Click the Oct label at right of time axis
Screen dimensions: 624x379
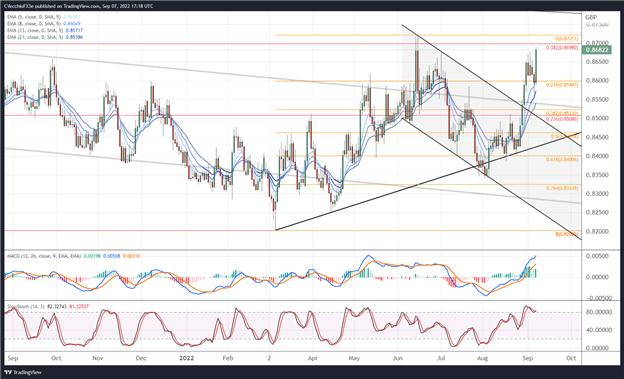click(x=571, y=358)
